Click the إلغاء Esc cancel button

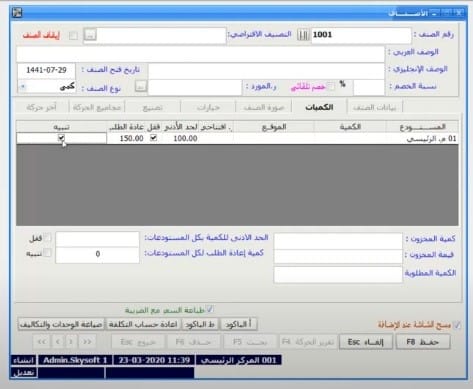[366, 342]
